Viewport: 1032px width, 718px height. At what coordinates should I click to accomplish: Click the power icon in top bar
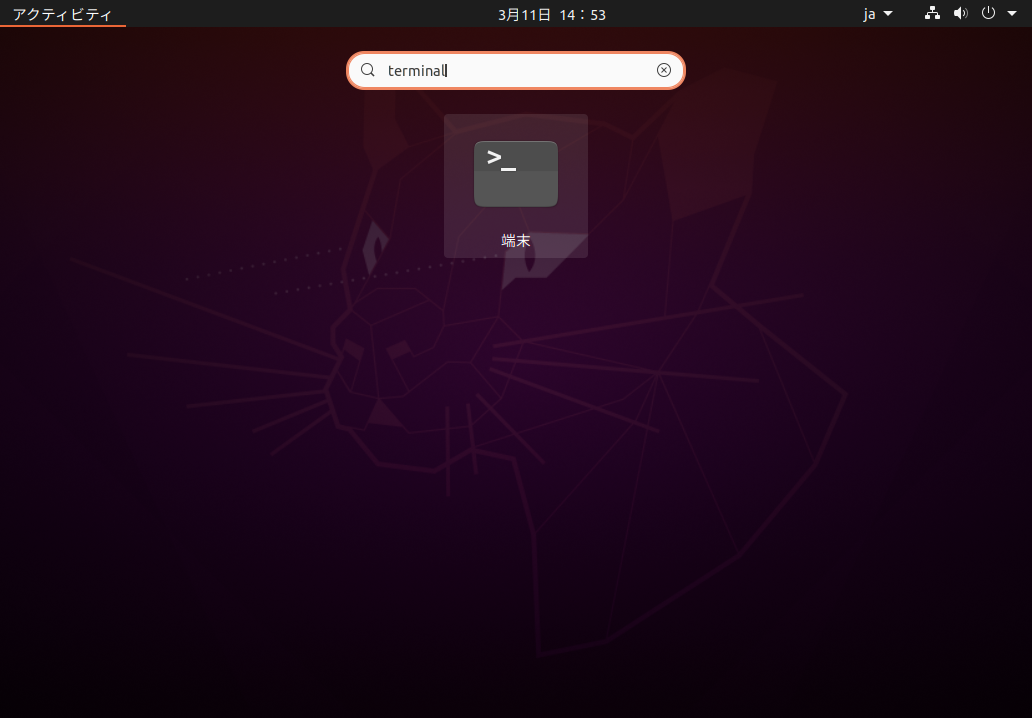988,14
